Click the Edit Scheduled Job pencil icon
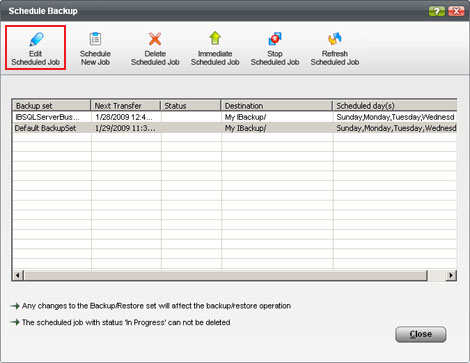470x363 pixels. pyautogui.click(x=36, y=39)
